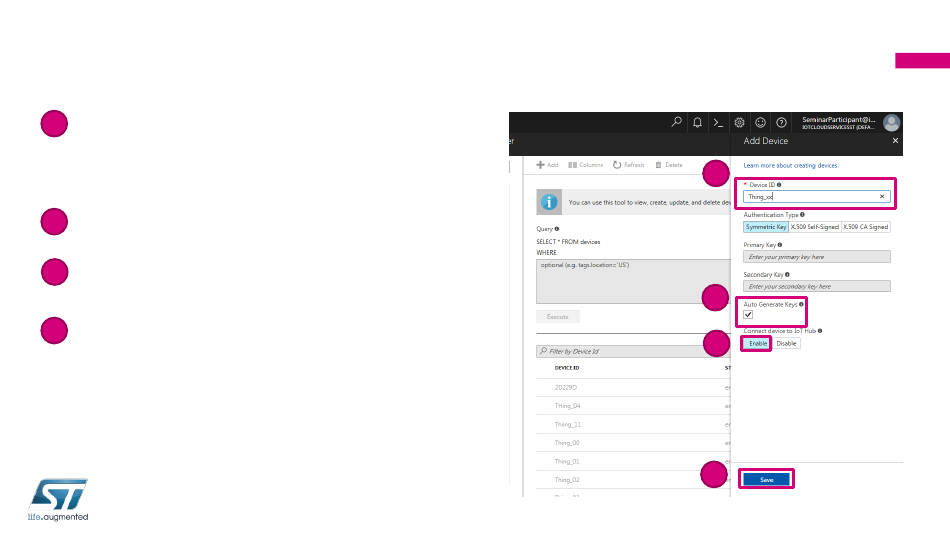
Task: Select the Thing_01 device row
Action: [x=633, y=461]
